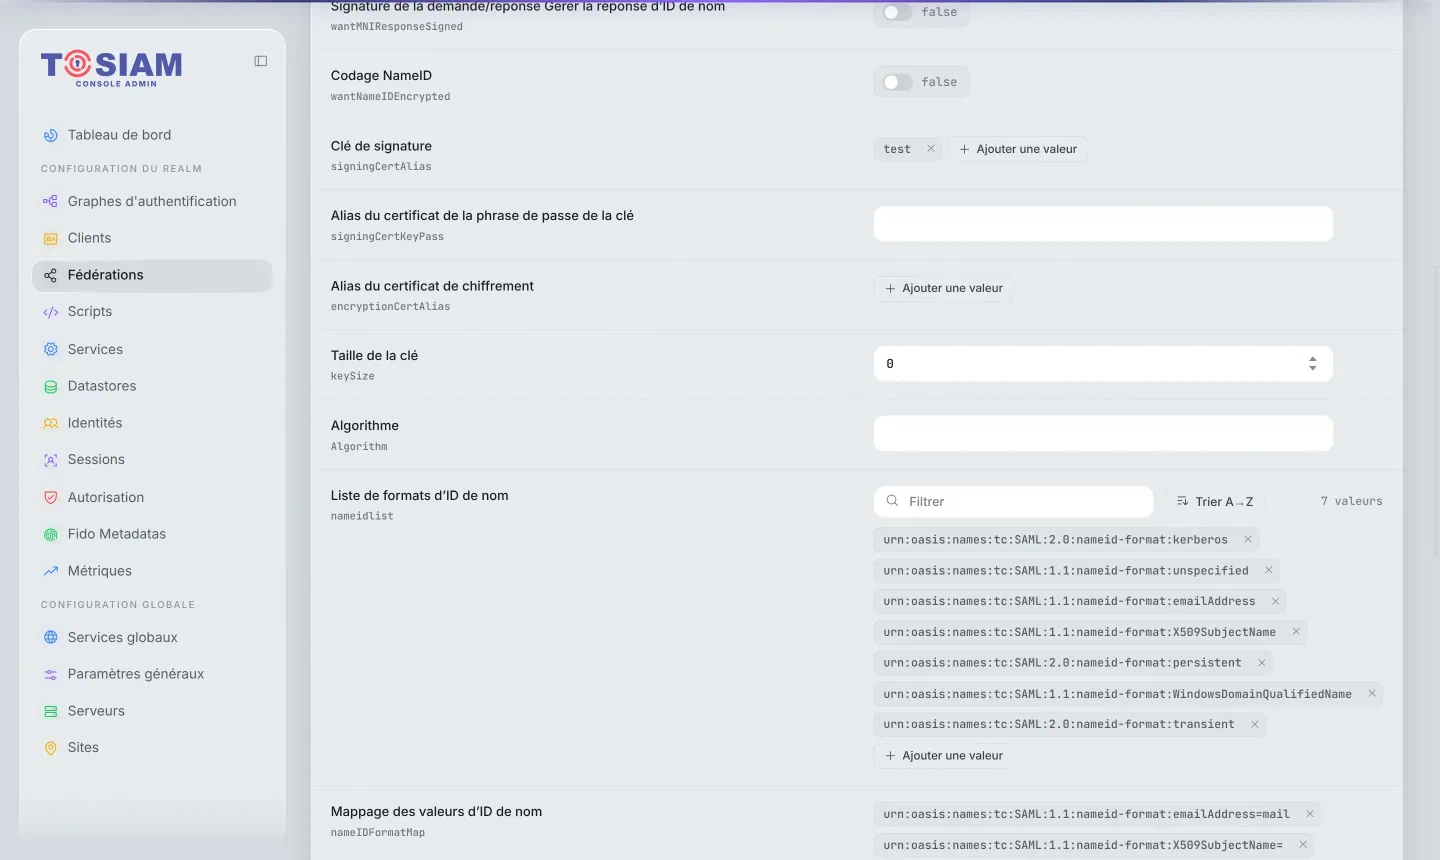Viewport: 1440px width, 860px height.
Task: Toggle the Codage NameID switch
Action: [898, 82]
